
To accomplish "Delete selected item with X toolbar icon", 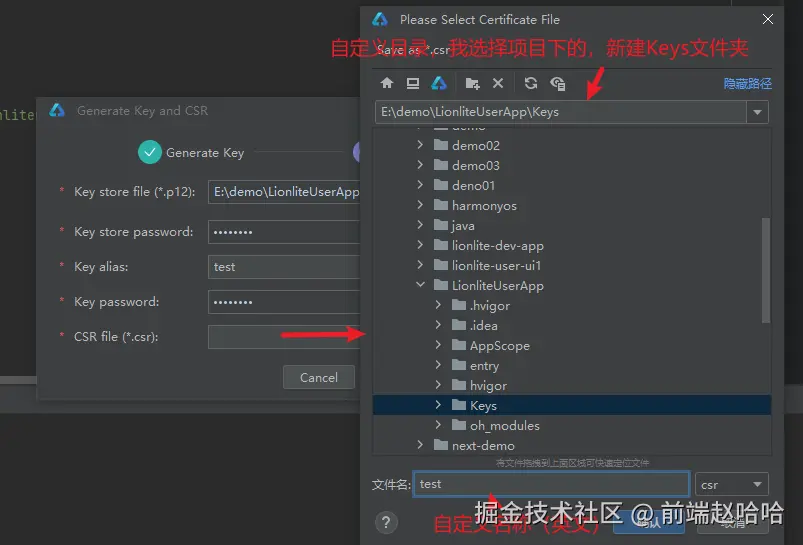I will [498, 83].
